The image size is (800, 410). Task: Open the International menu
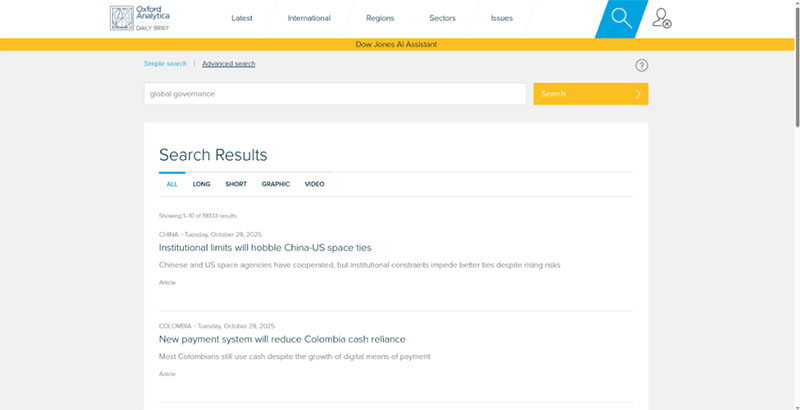pyautogui.click(x=309, y=18)
